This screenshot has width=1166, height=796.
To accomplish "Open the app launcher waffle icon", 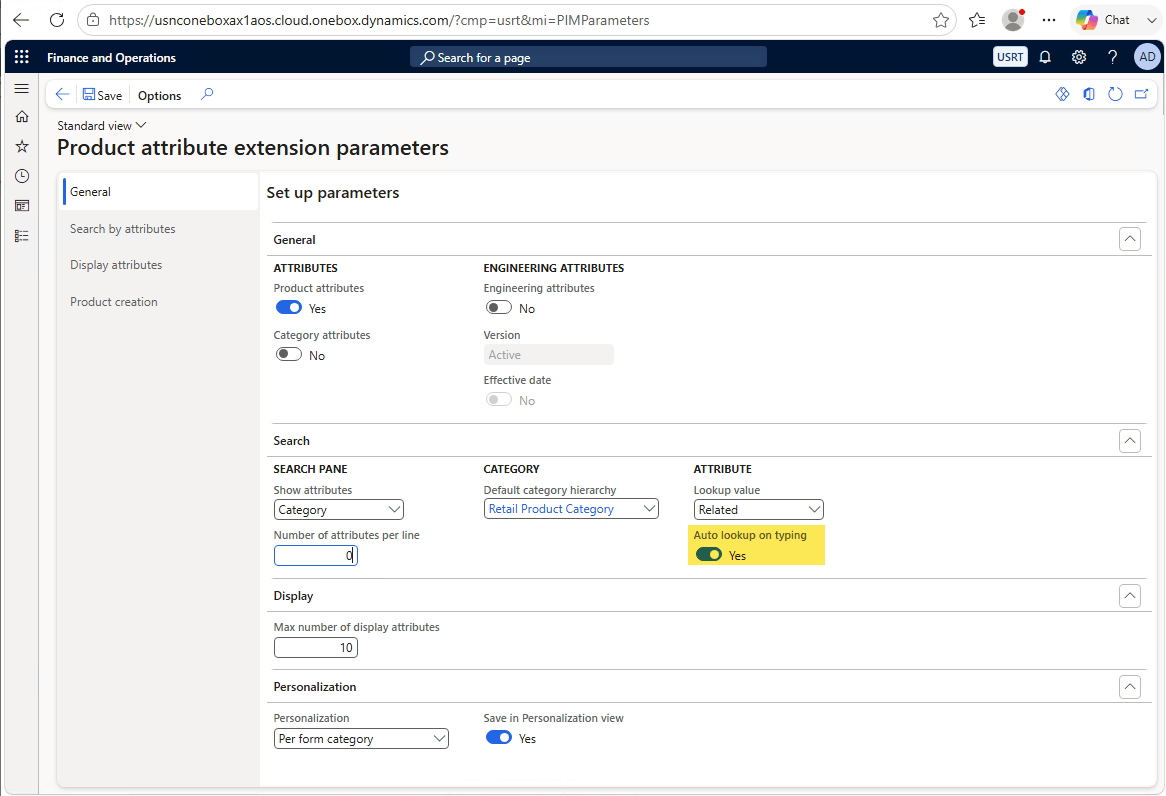I will (22, 57).
